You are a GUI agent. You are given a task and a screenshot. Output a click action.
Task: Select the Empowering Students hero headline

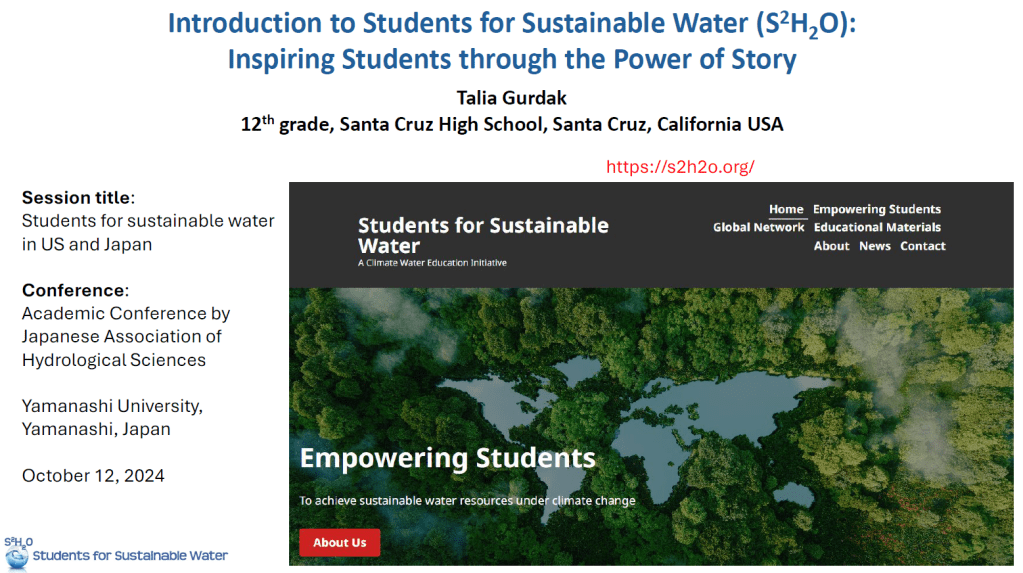(x=447, y=459)
